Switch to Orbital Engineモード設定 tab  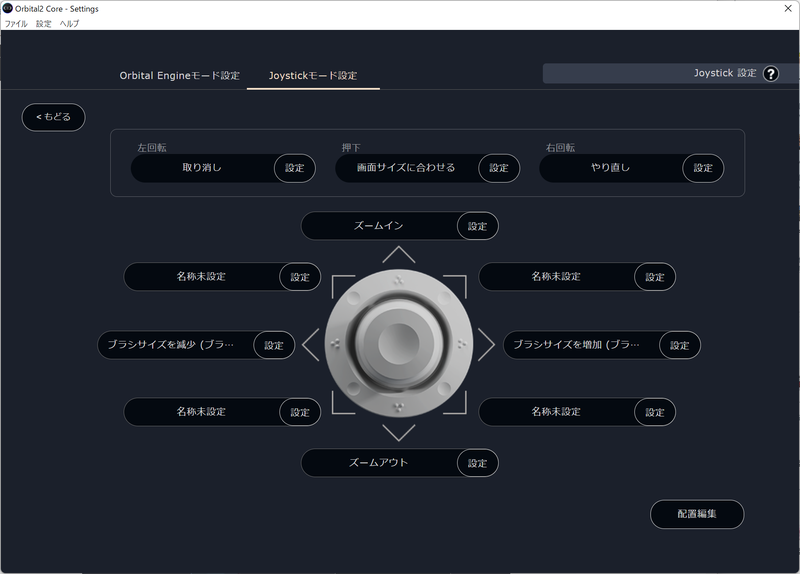tap(180, 76)
